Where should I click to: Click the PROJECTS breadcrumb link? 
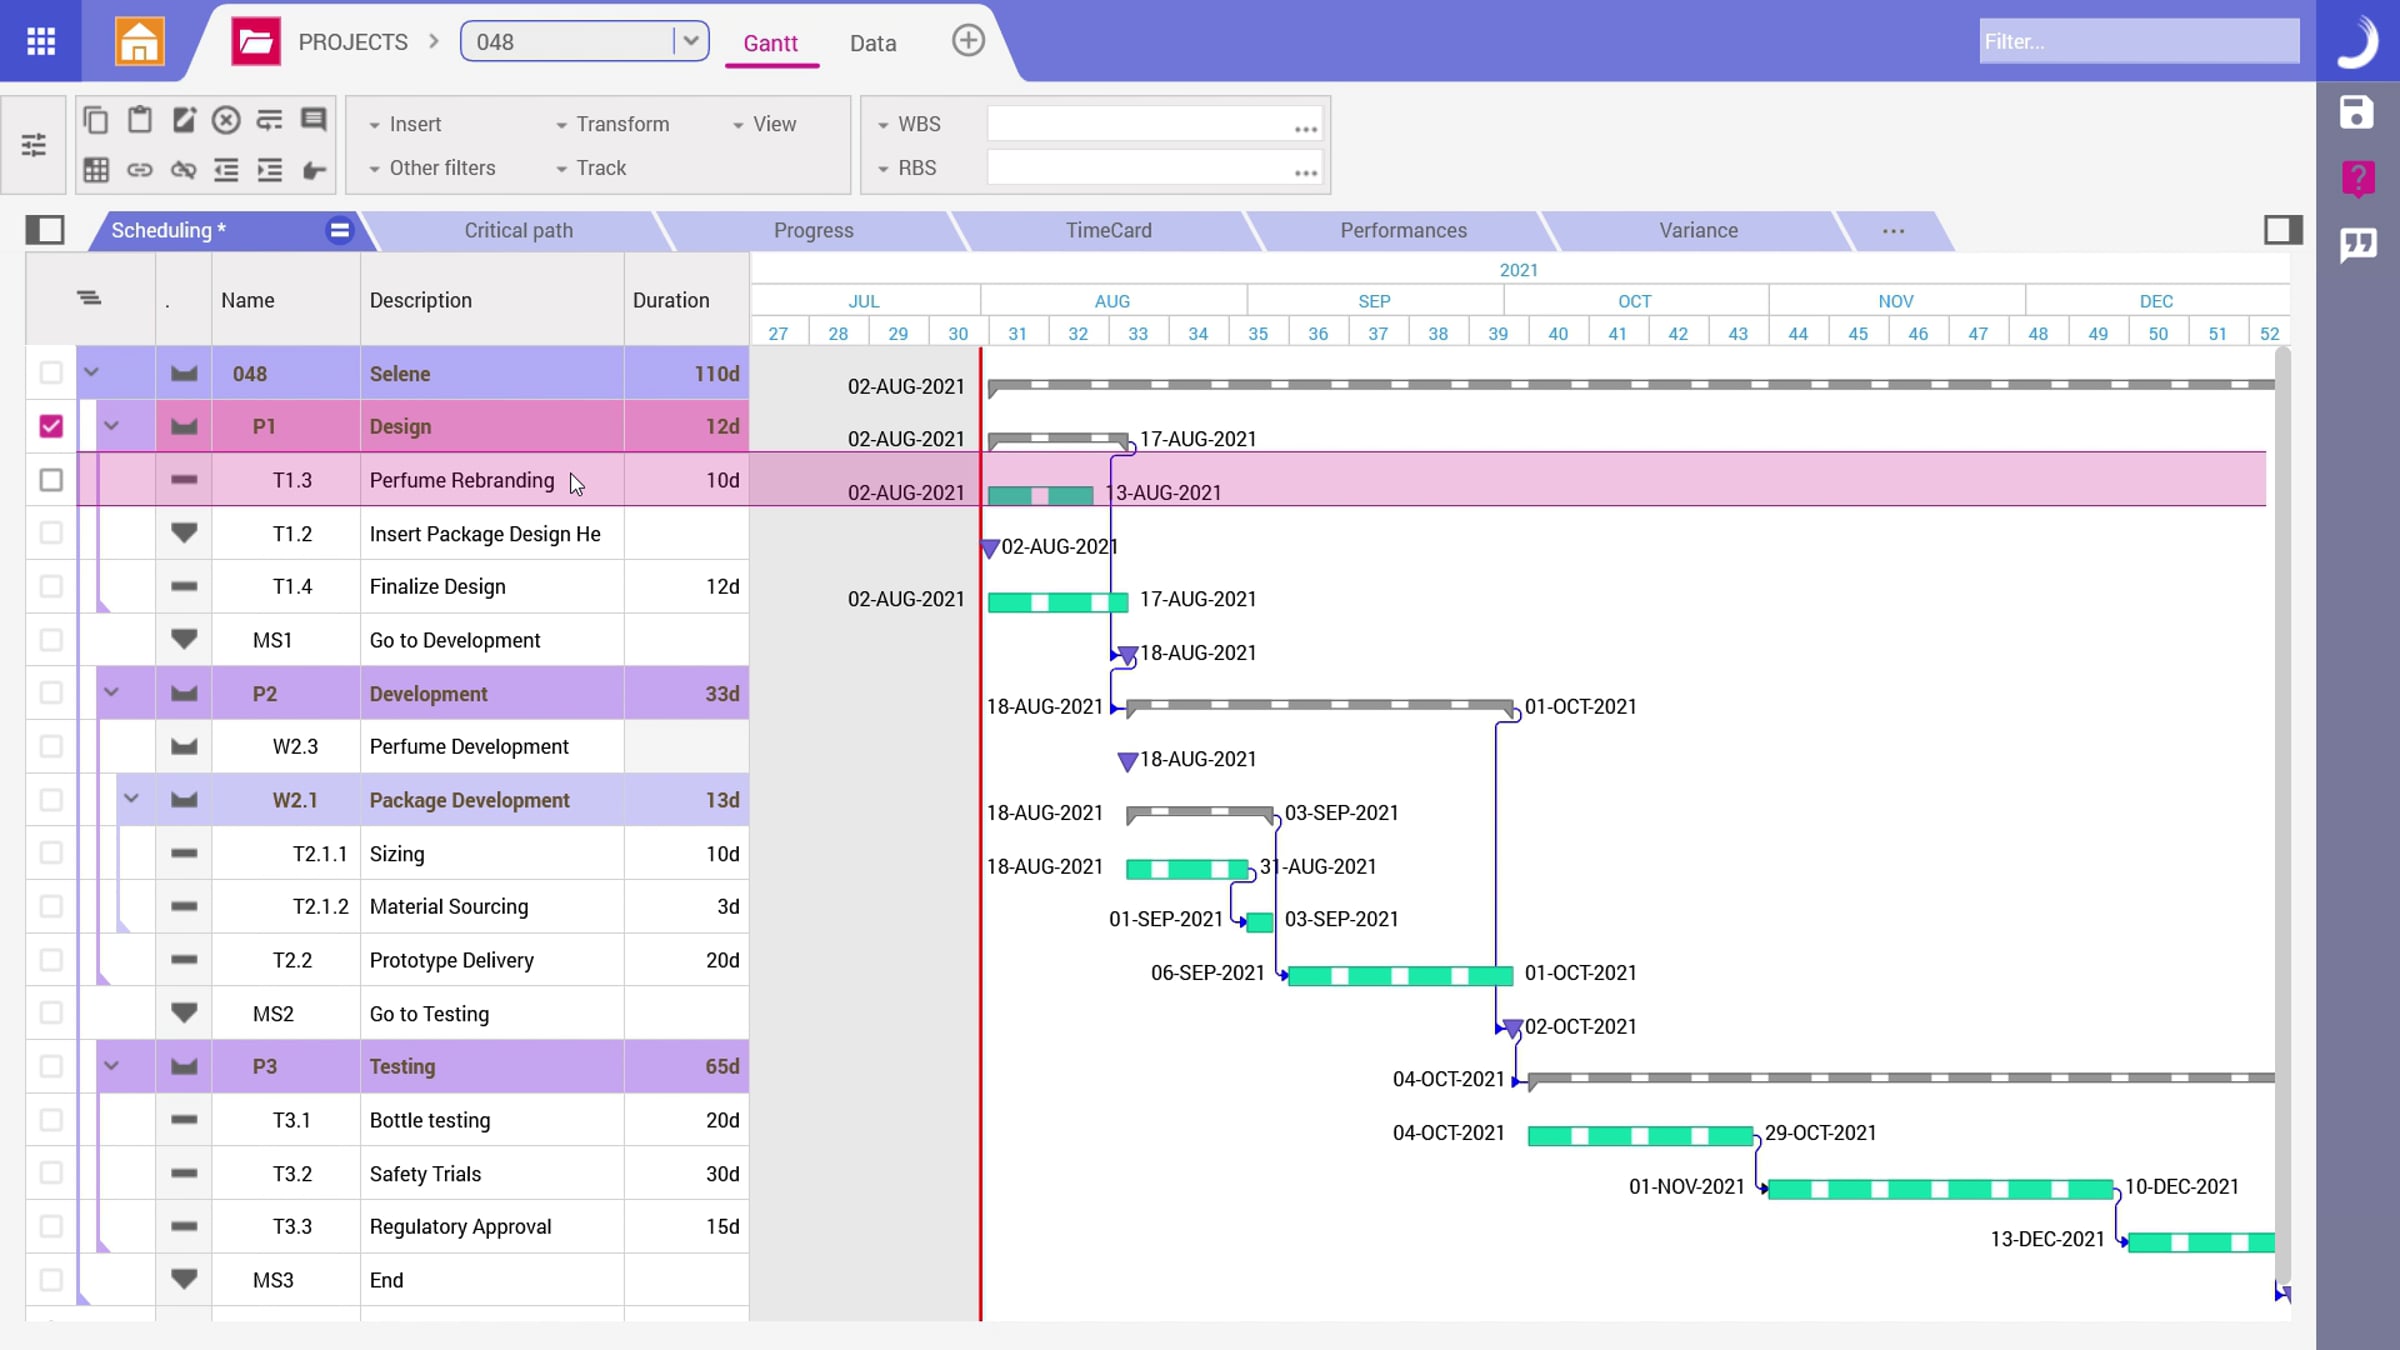coord(353,42)
